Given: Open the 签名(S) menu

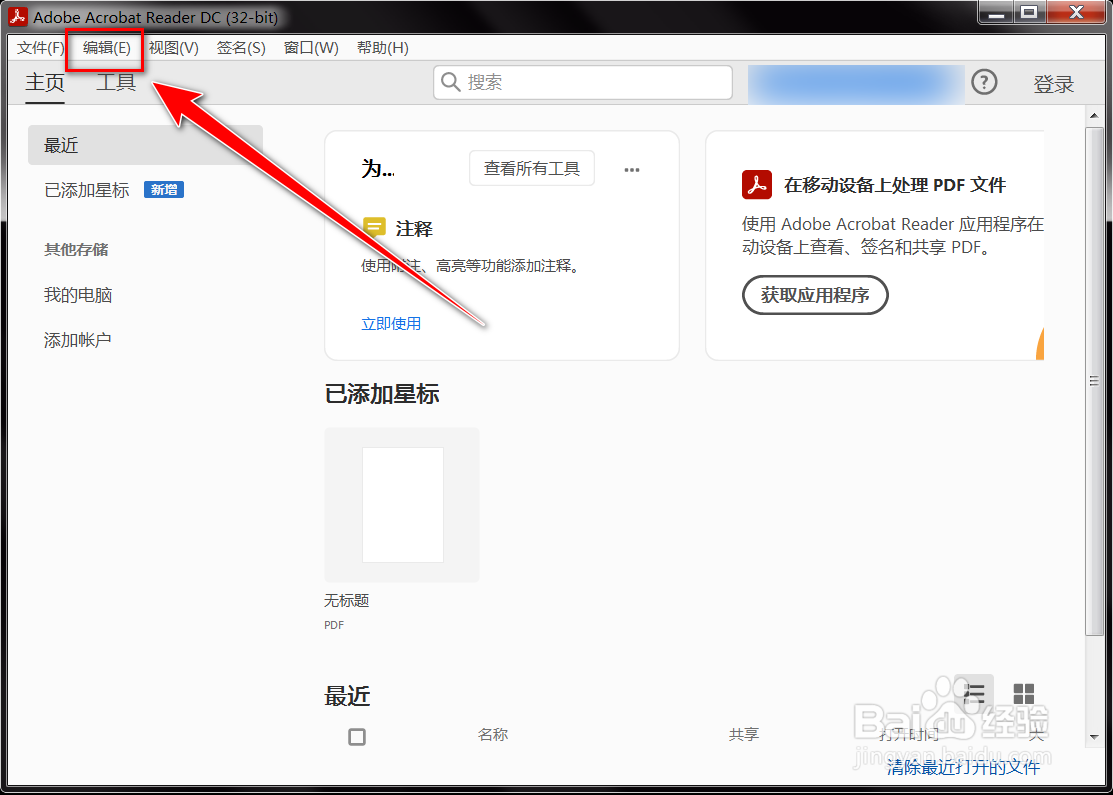Looking at the screenshot, I should pyautogui.click(x=241, y=48).
